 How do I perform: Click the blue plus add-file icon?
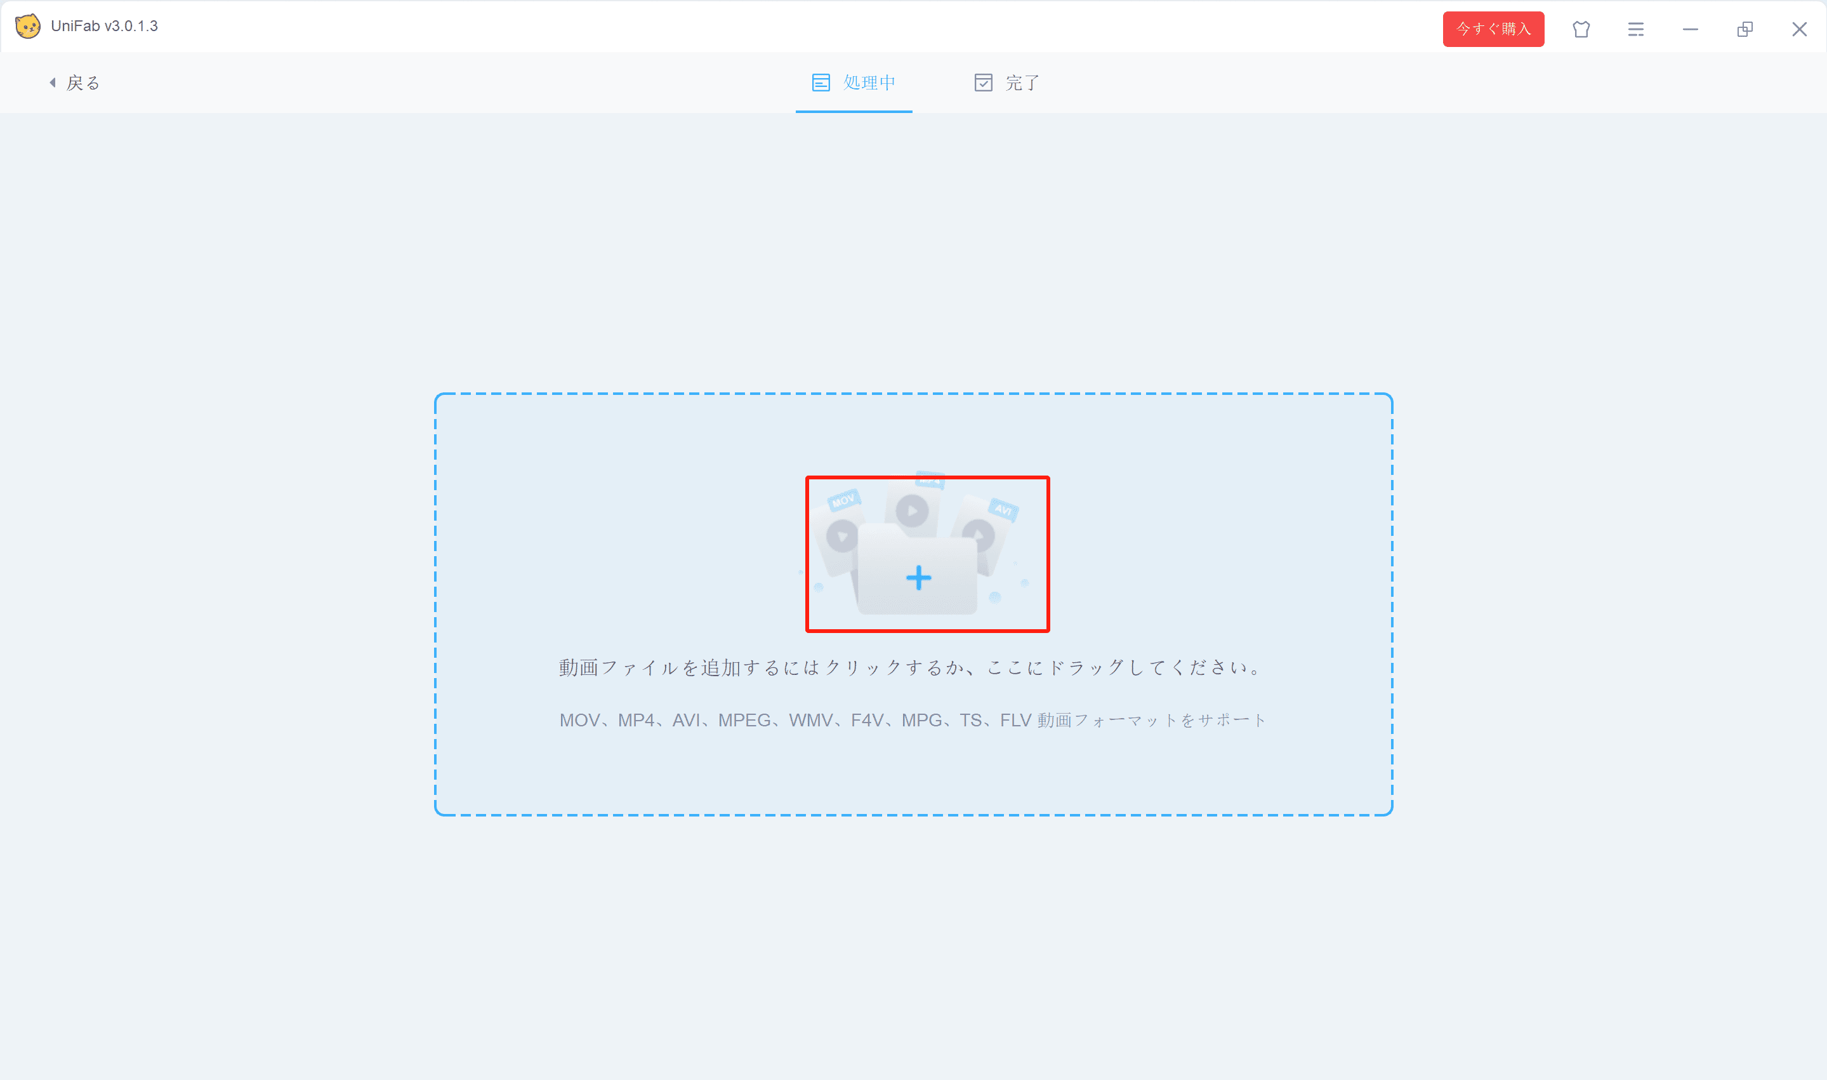(x=918, y=578)
